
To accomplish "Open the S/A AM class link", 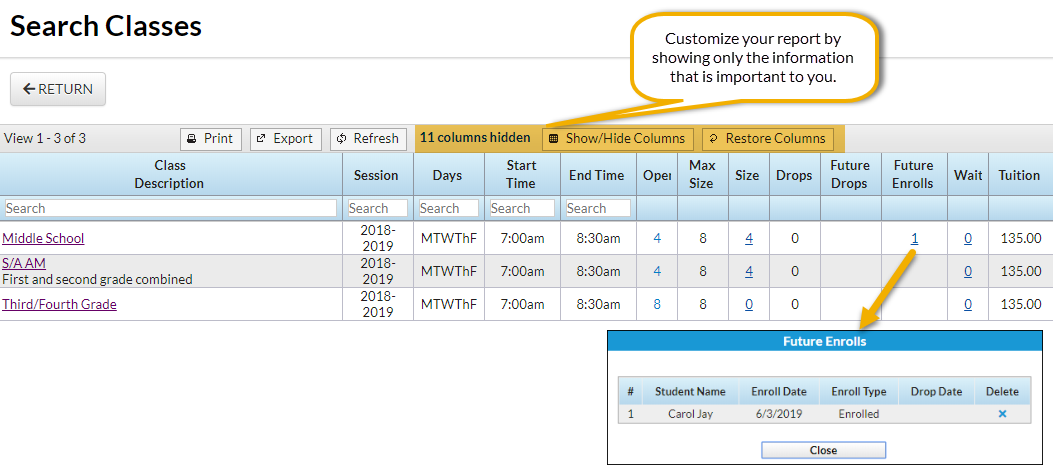I will coord(24,263).
